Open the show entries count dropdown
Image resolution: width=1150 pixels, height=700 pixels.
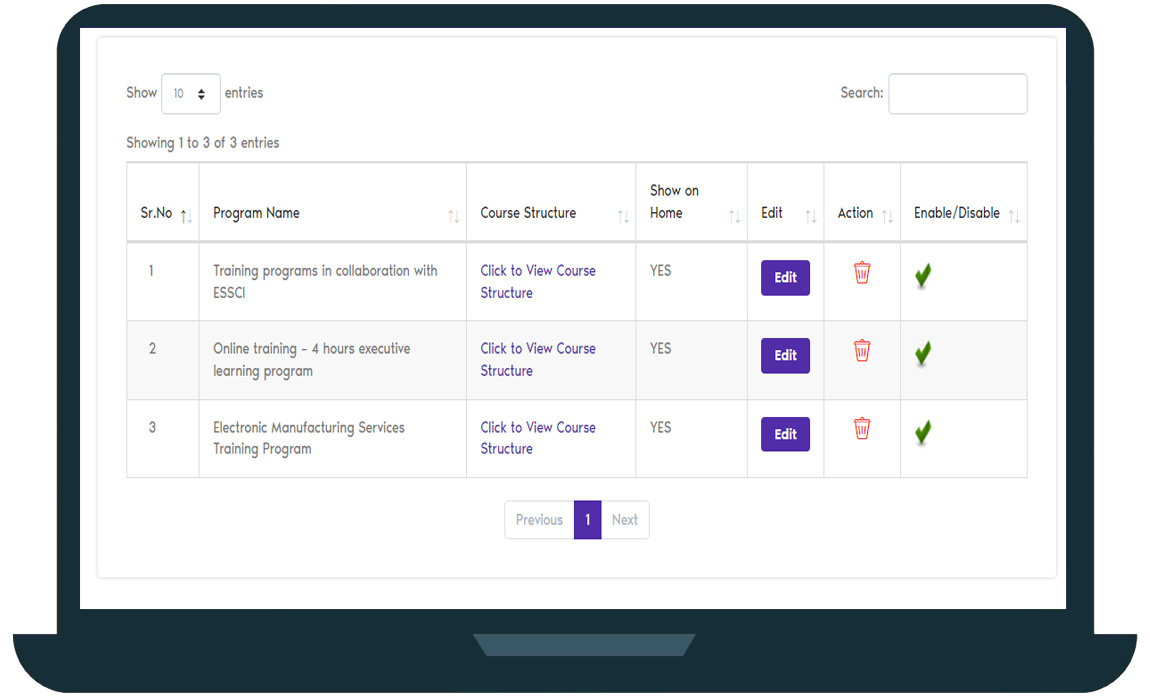[x=191, y=94]
